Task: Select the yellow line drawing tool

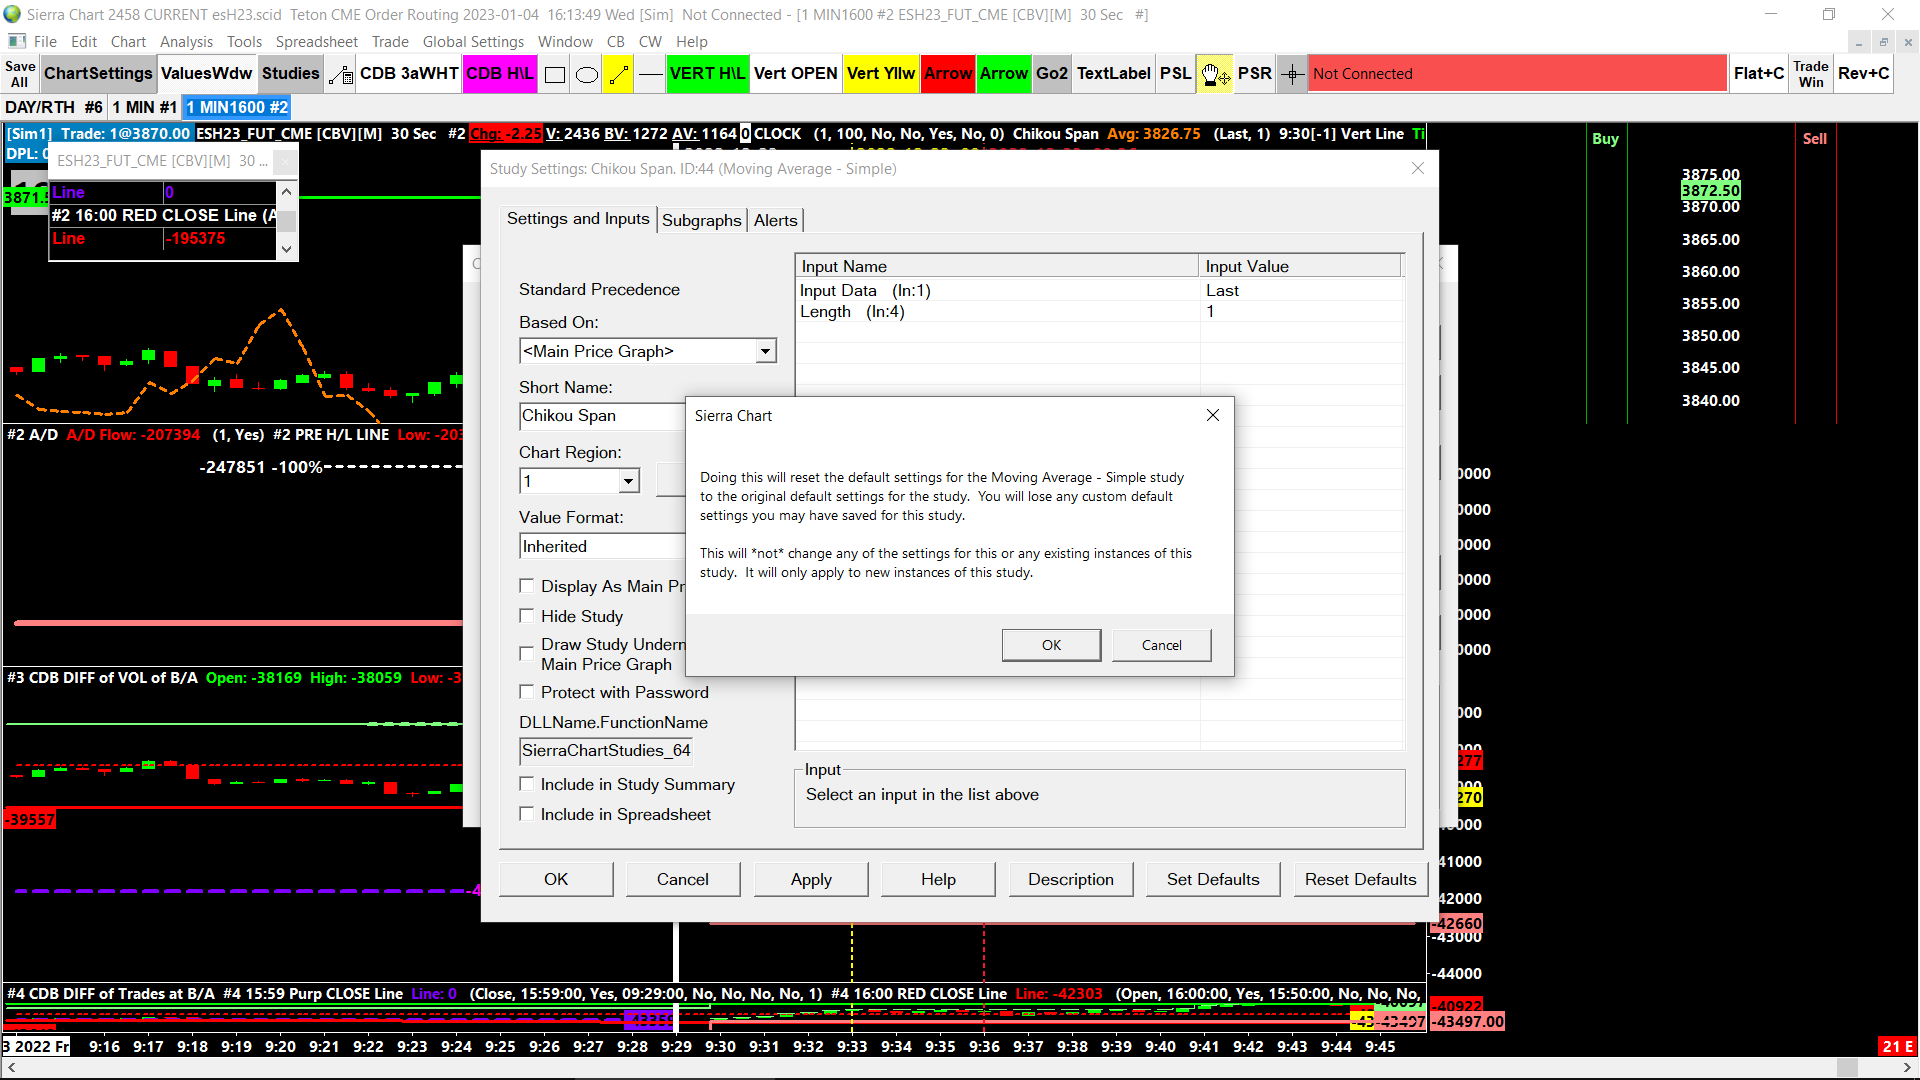Action: pyautogui.click(x=619, y=74)
